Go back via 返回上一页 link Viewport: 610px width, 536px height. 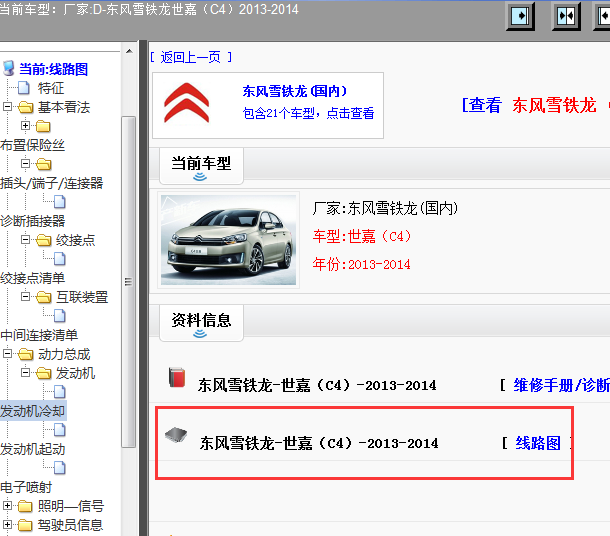[191, 58]
